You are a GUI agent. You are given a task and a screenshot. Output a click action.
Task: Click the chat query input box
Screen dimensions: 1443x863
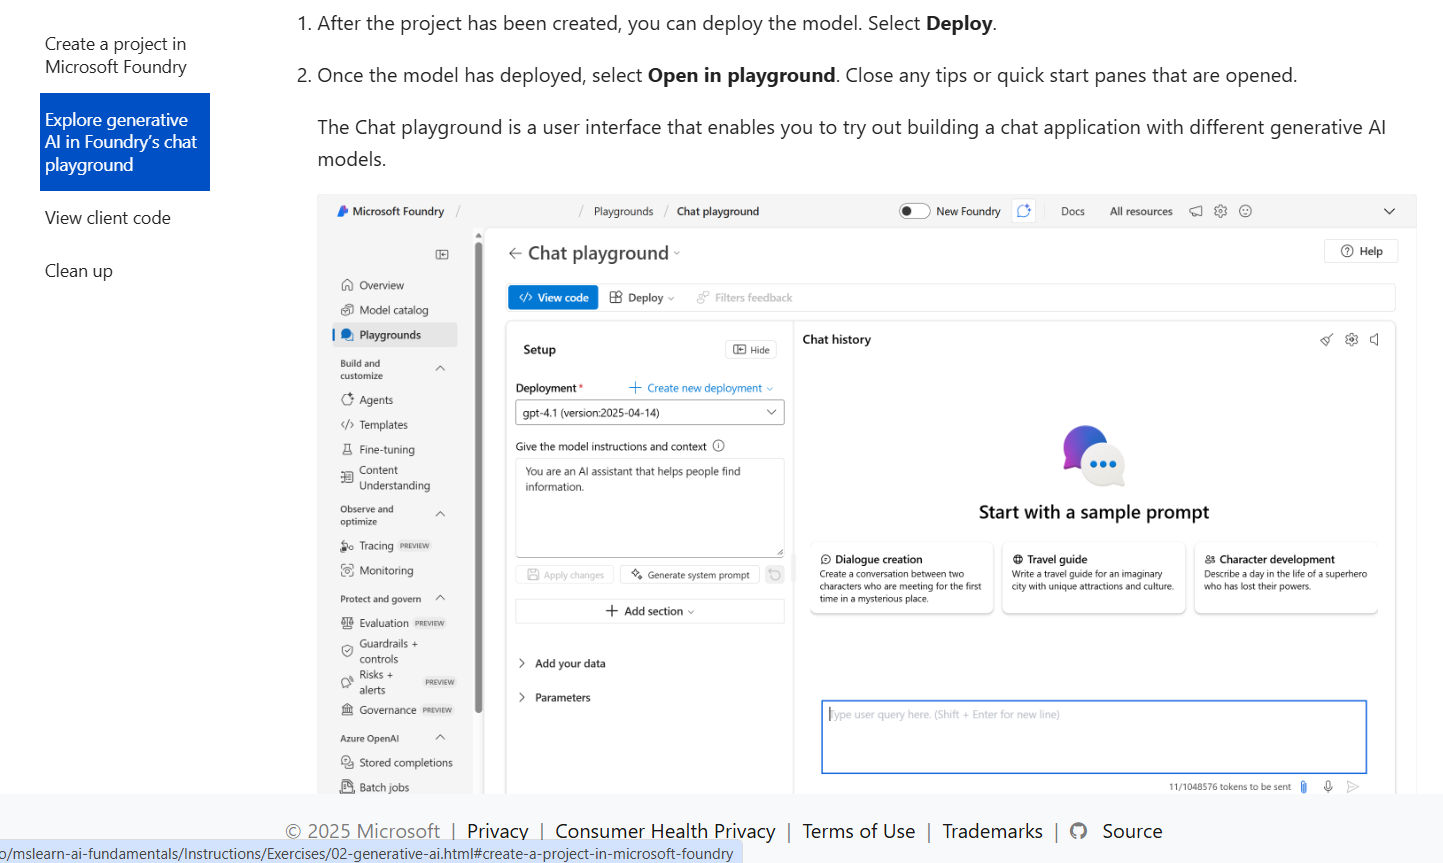1094,737
